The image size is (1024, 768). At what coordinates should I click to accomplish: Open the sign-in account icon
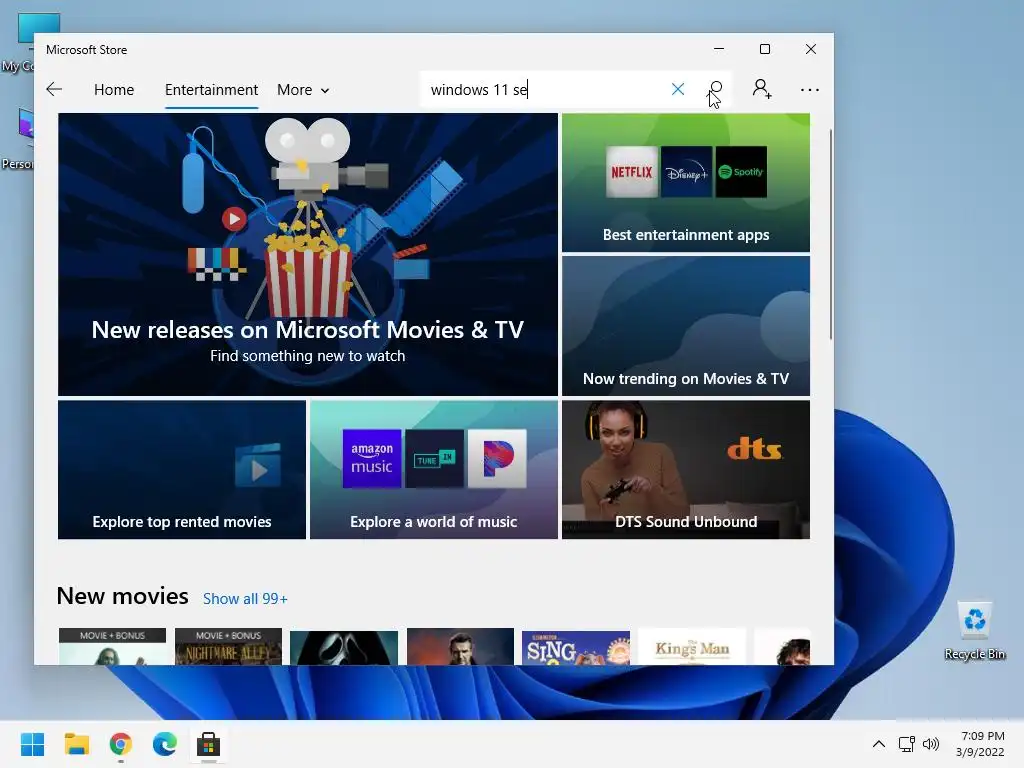pyautogui.click(x=761, y=89)
